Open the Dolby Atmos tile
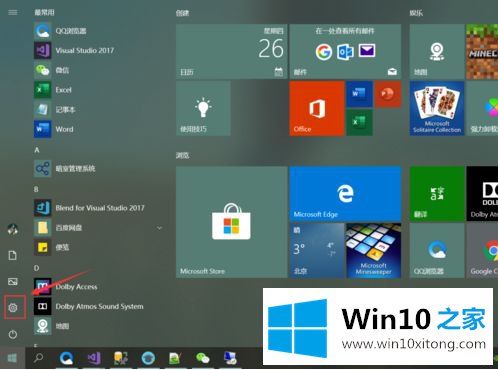This screenshot has height=370, width=498. point(482,194)
